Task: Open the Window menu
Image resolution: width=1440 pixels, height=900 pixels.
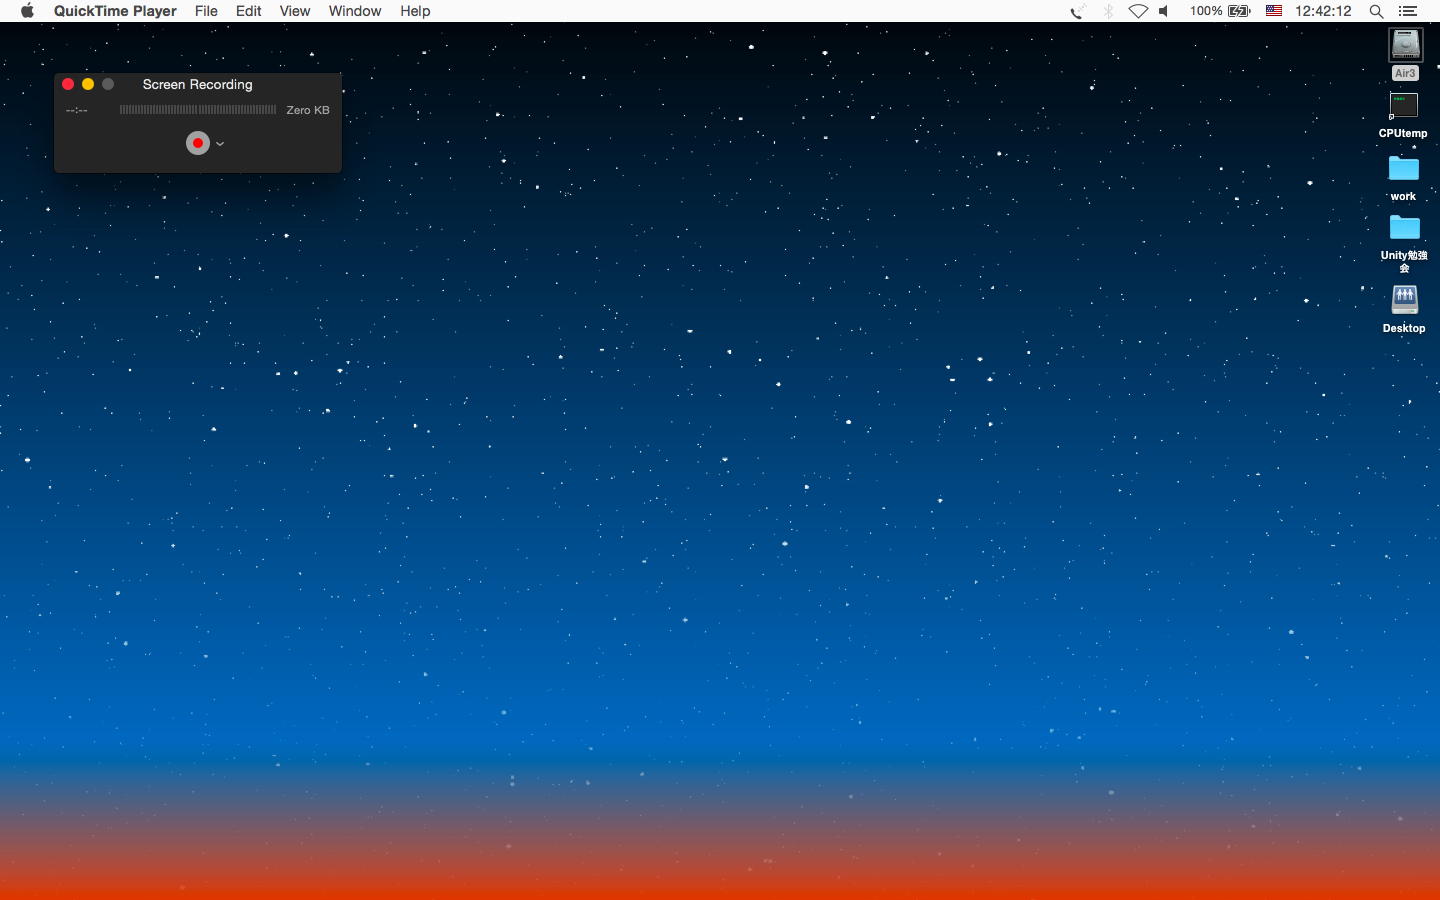Action: (355, 11)
